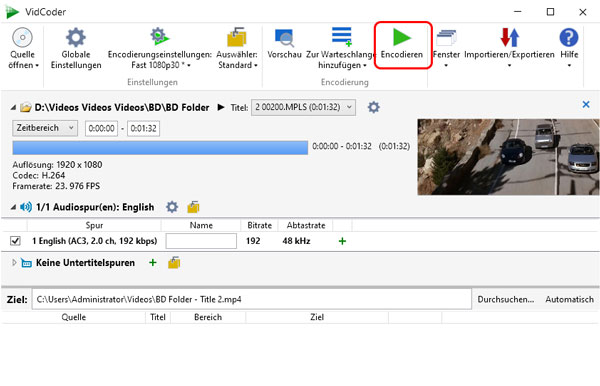
Task: Open Encodierungseinstellungen Fast 1080p30
Action: click(x=160, y=48)
